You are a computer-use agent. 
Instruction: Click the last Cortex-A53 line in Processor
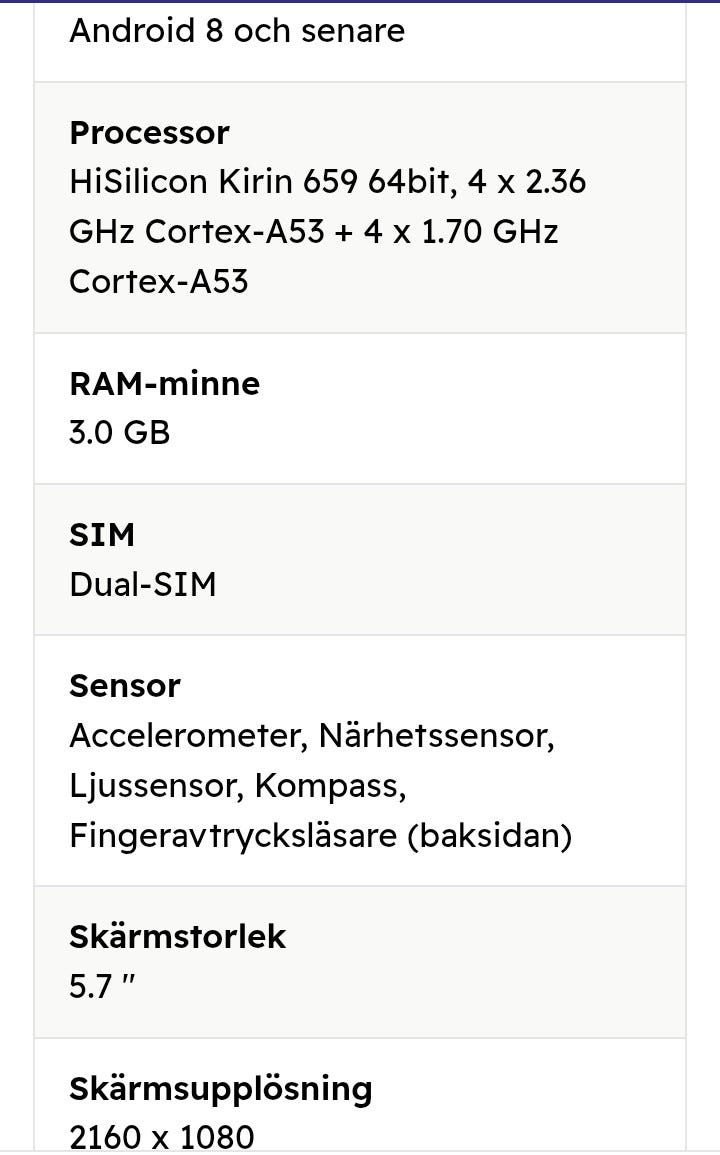(158, 282)
